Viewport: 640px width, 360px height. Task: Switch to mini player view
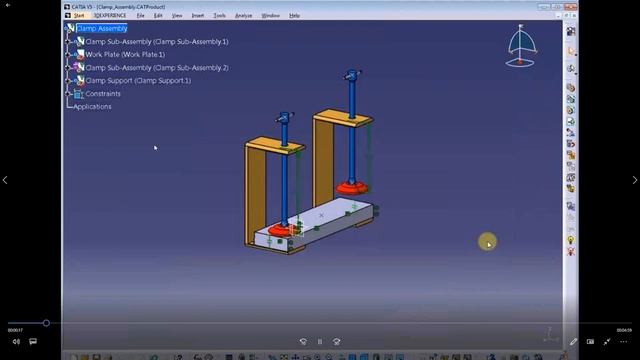click(x=590, y=342)
